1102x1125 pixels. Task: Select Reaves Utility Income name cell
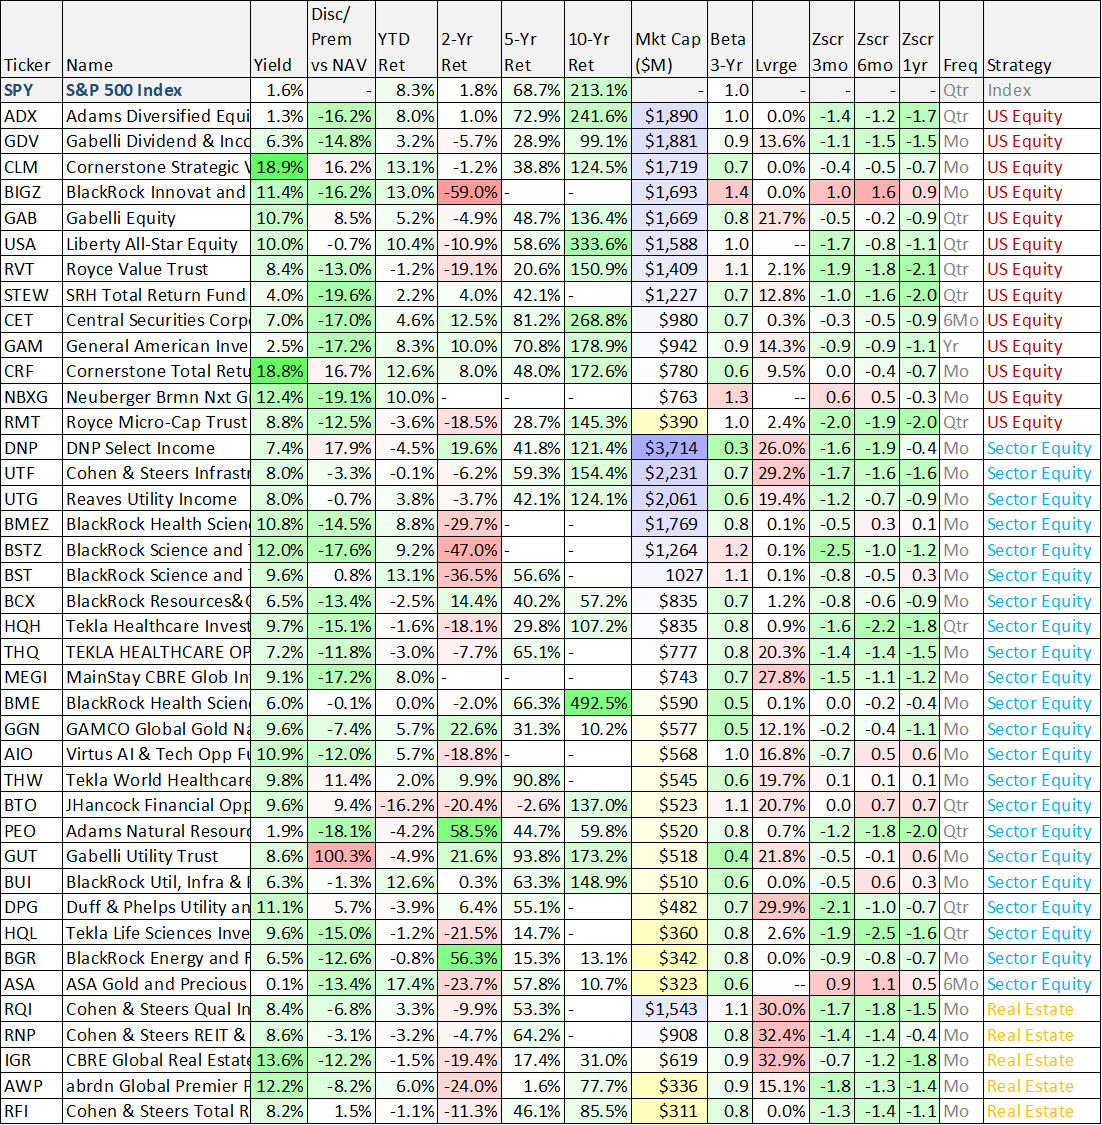156,499
